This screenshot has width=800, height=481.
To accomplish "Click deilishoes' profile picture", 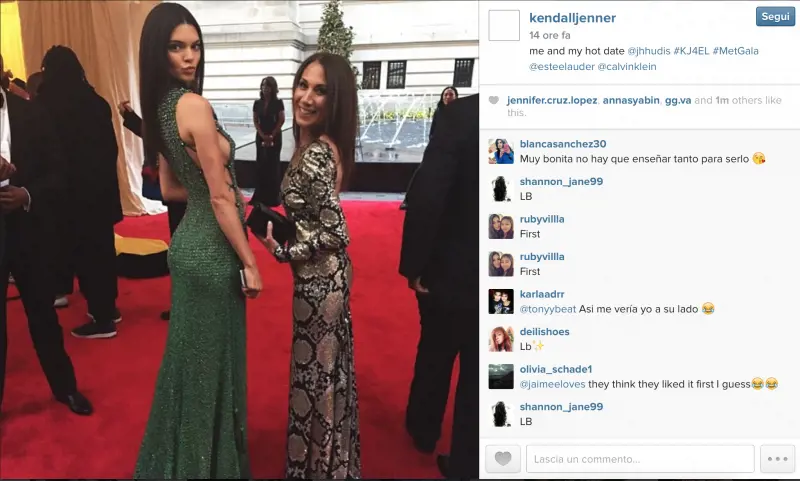I will [x=501, y=339].
